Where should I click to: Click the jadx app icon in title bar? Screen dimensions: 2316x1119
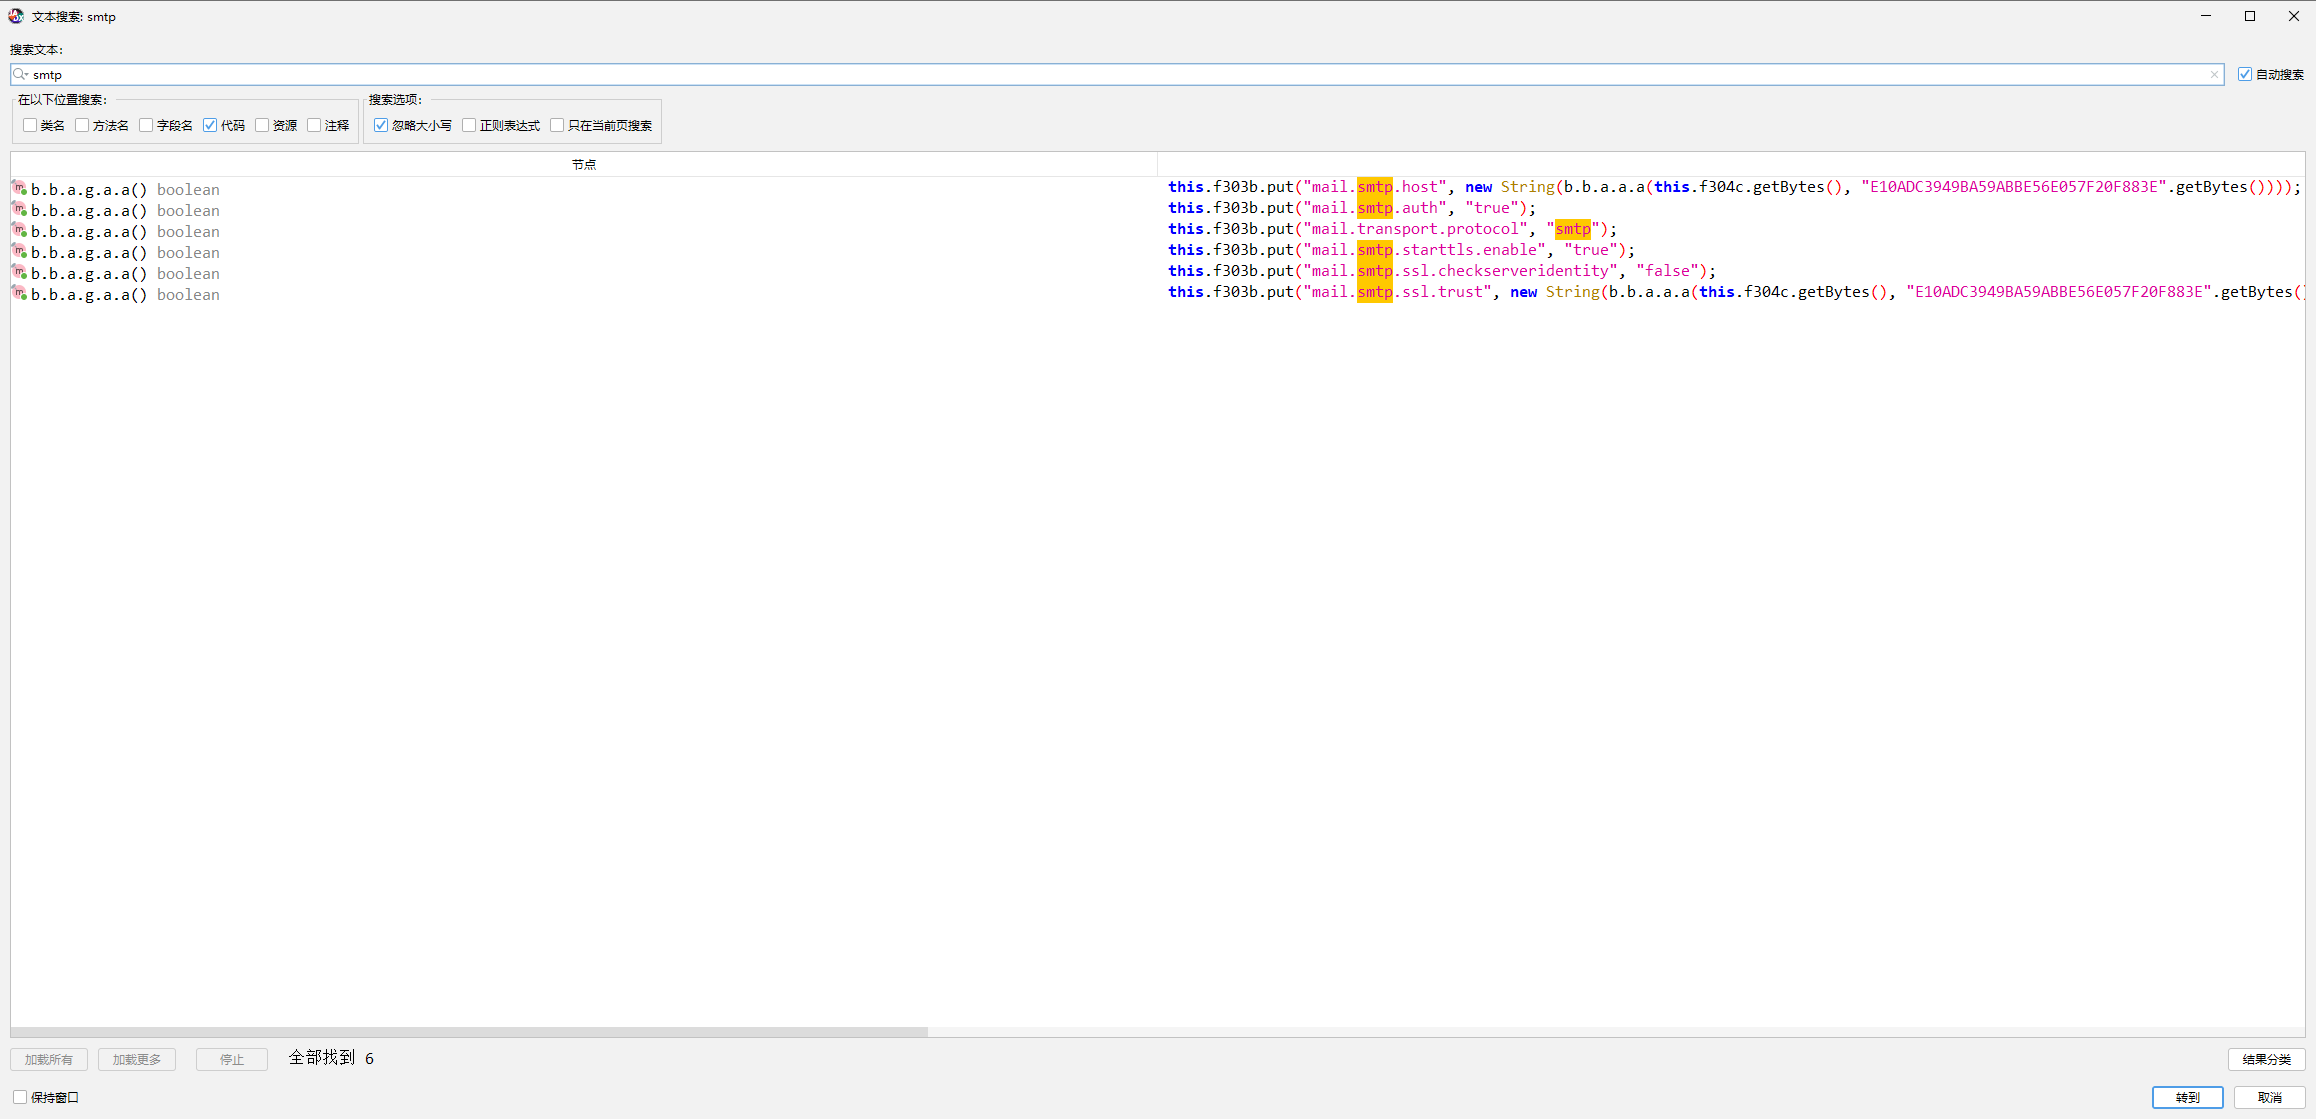pos(16,16)
